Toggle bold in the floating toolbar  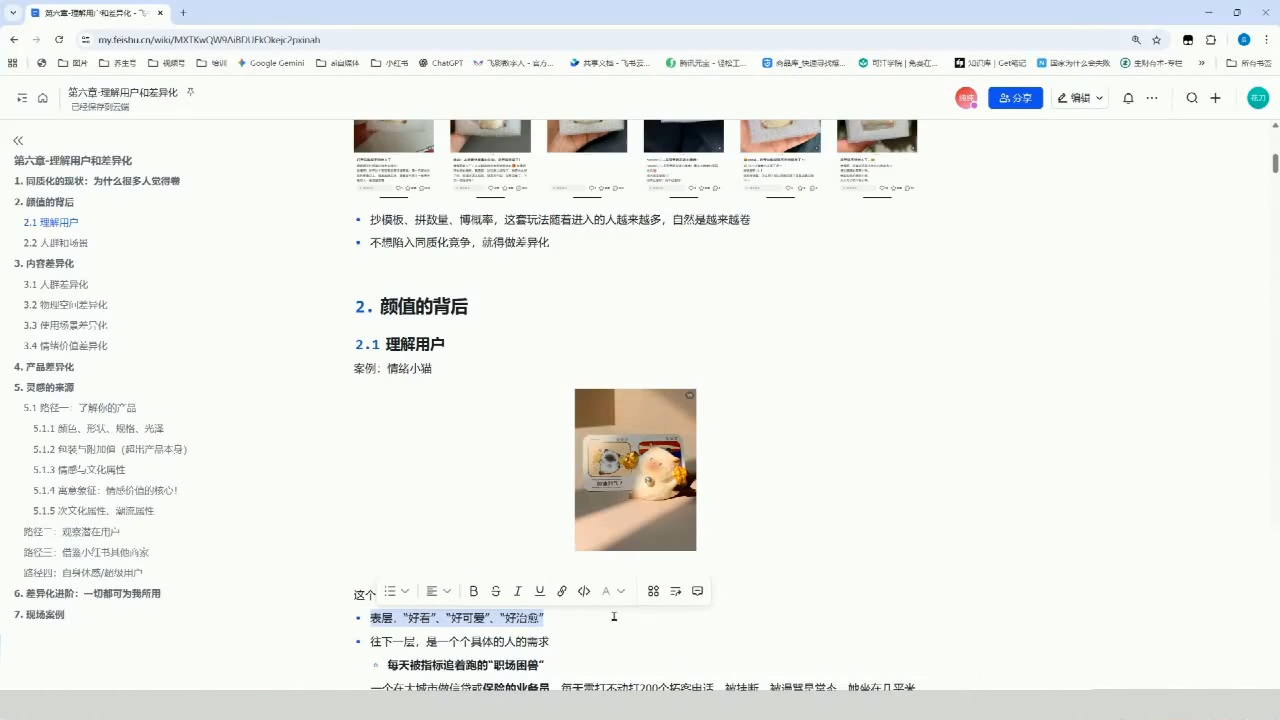[x=474, y=591]
